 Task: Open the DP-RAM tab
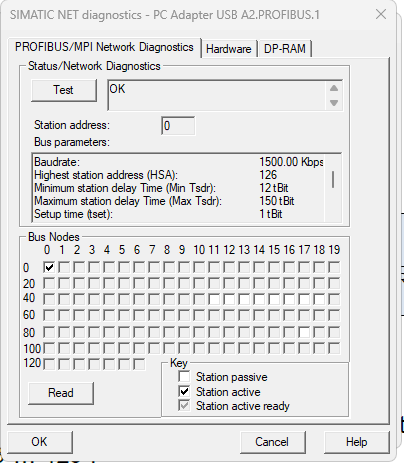click(x=285, y=49)
